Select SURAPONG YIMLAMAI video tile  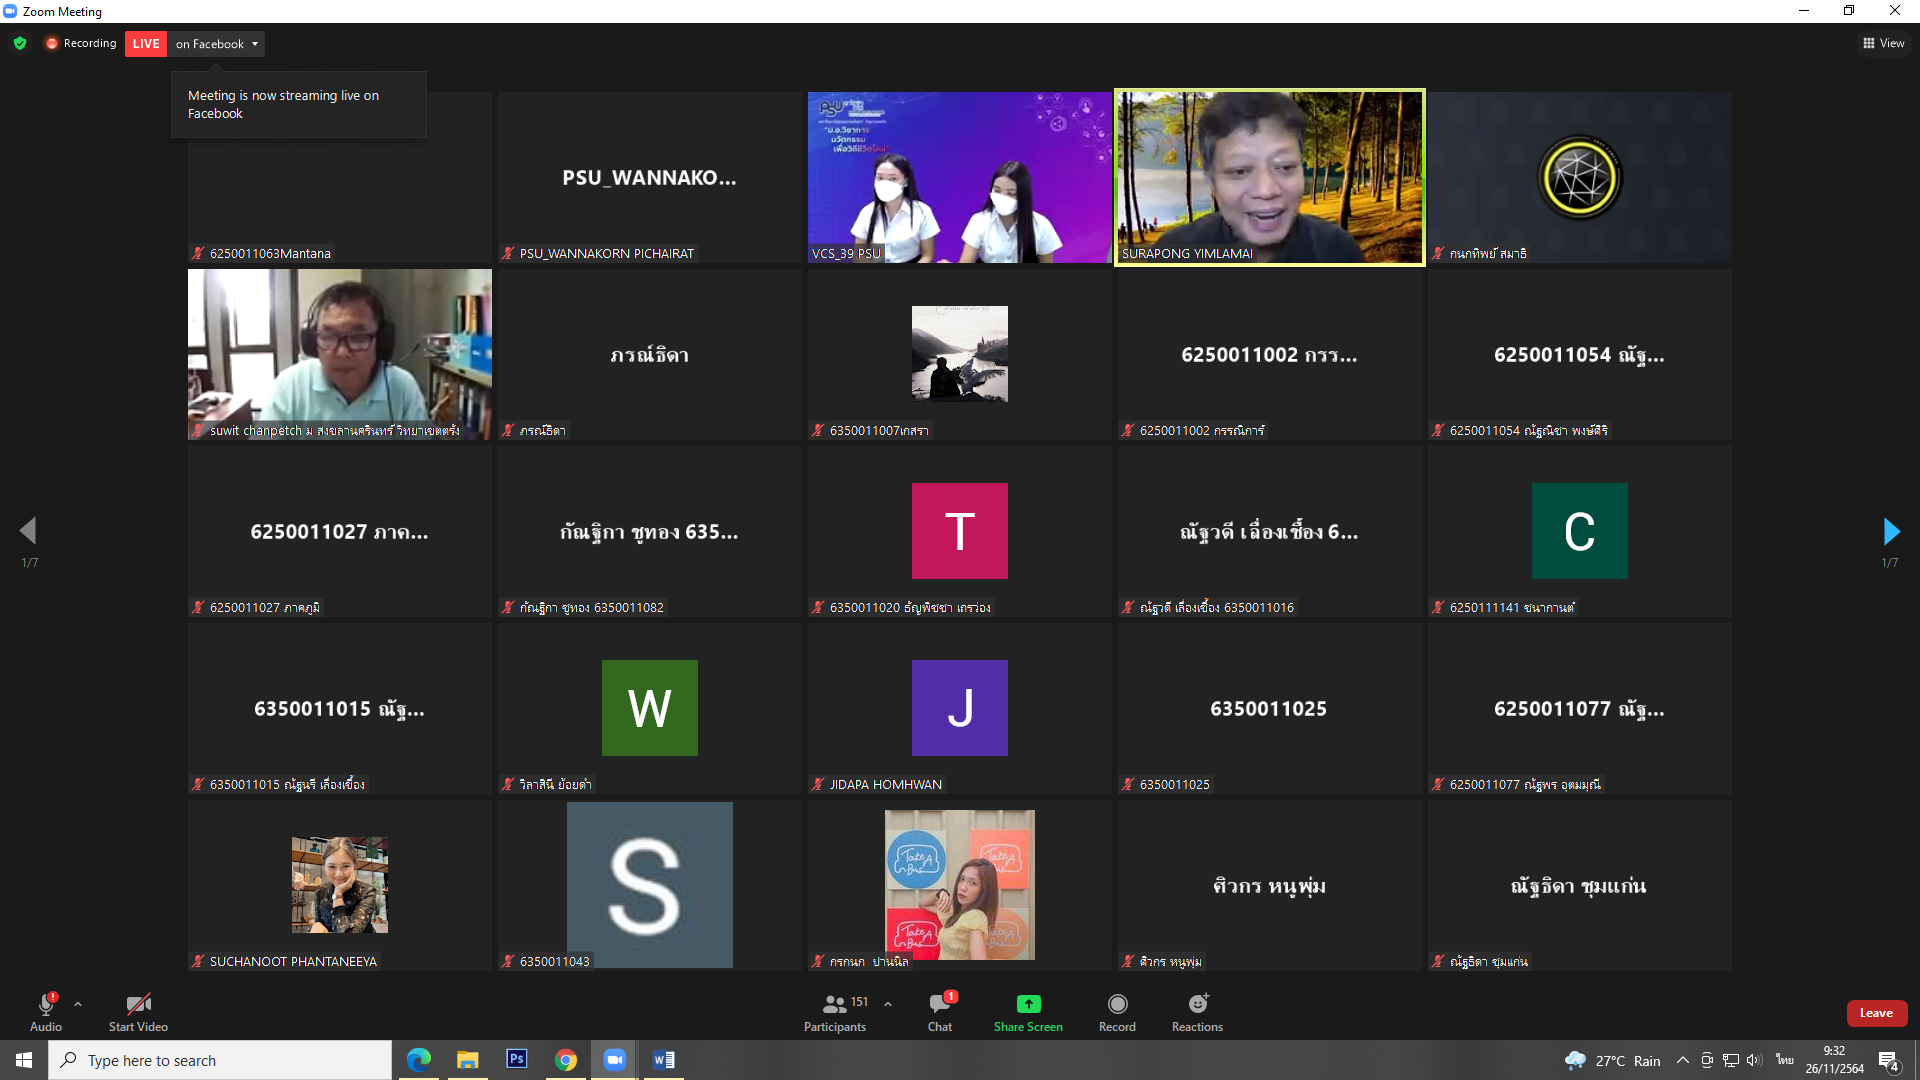1269,178
